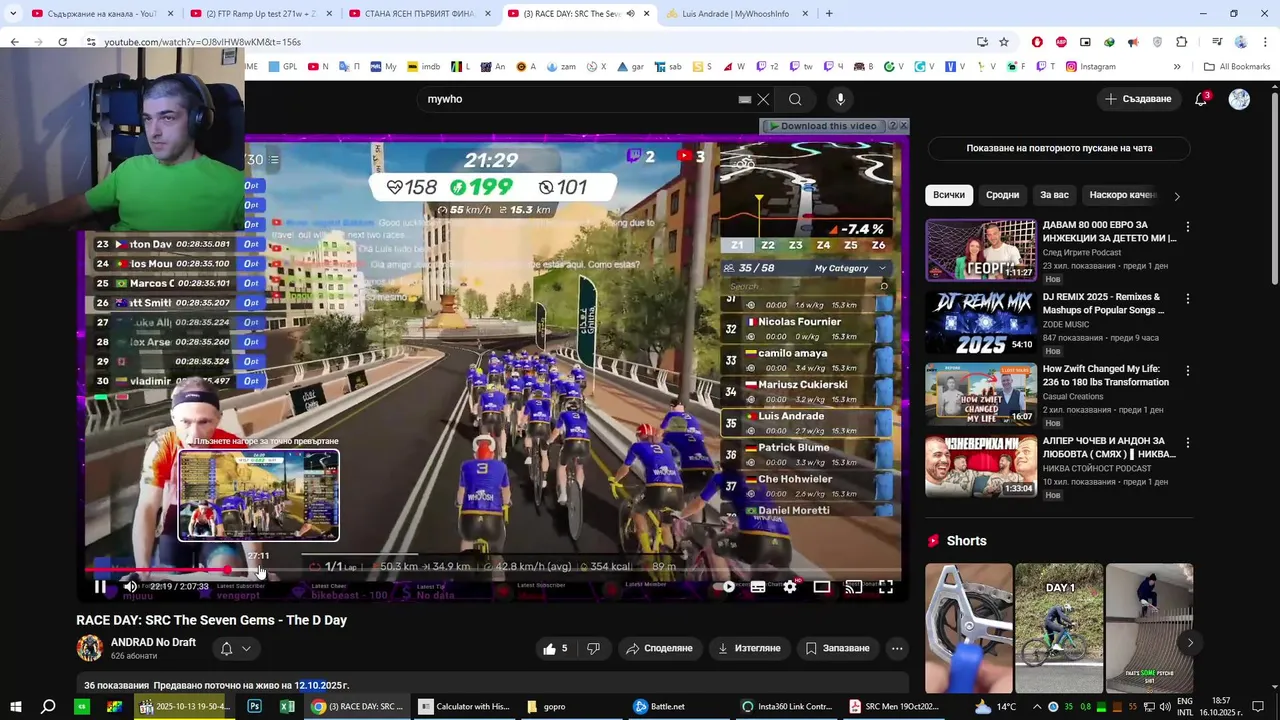
Task: Show hidden bookmarks with the chevron
Action: [1177, 66]
